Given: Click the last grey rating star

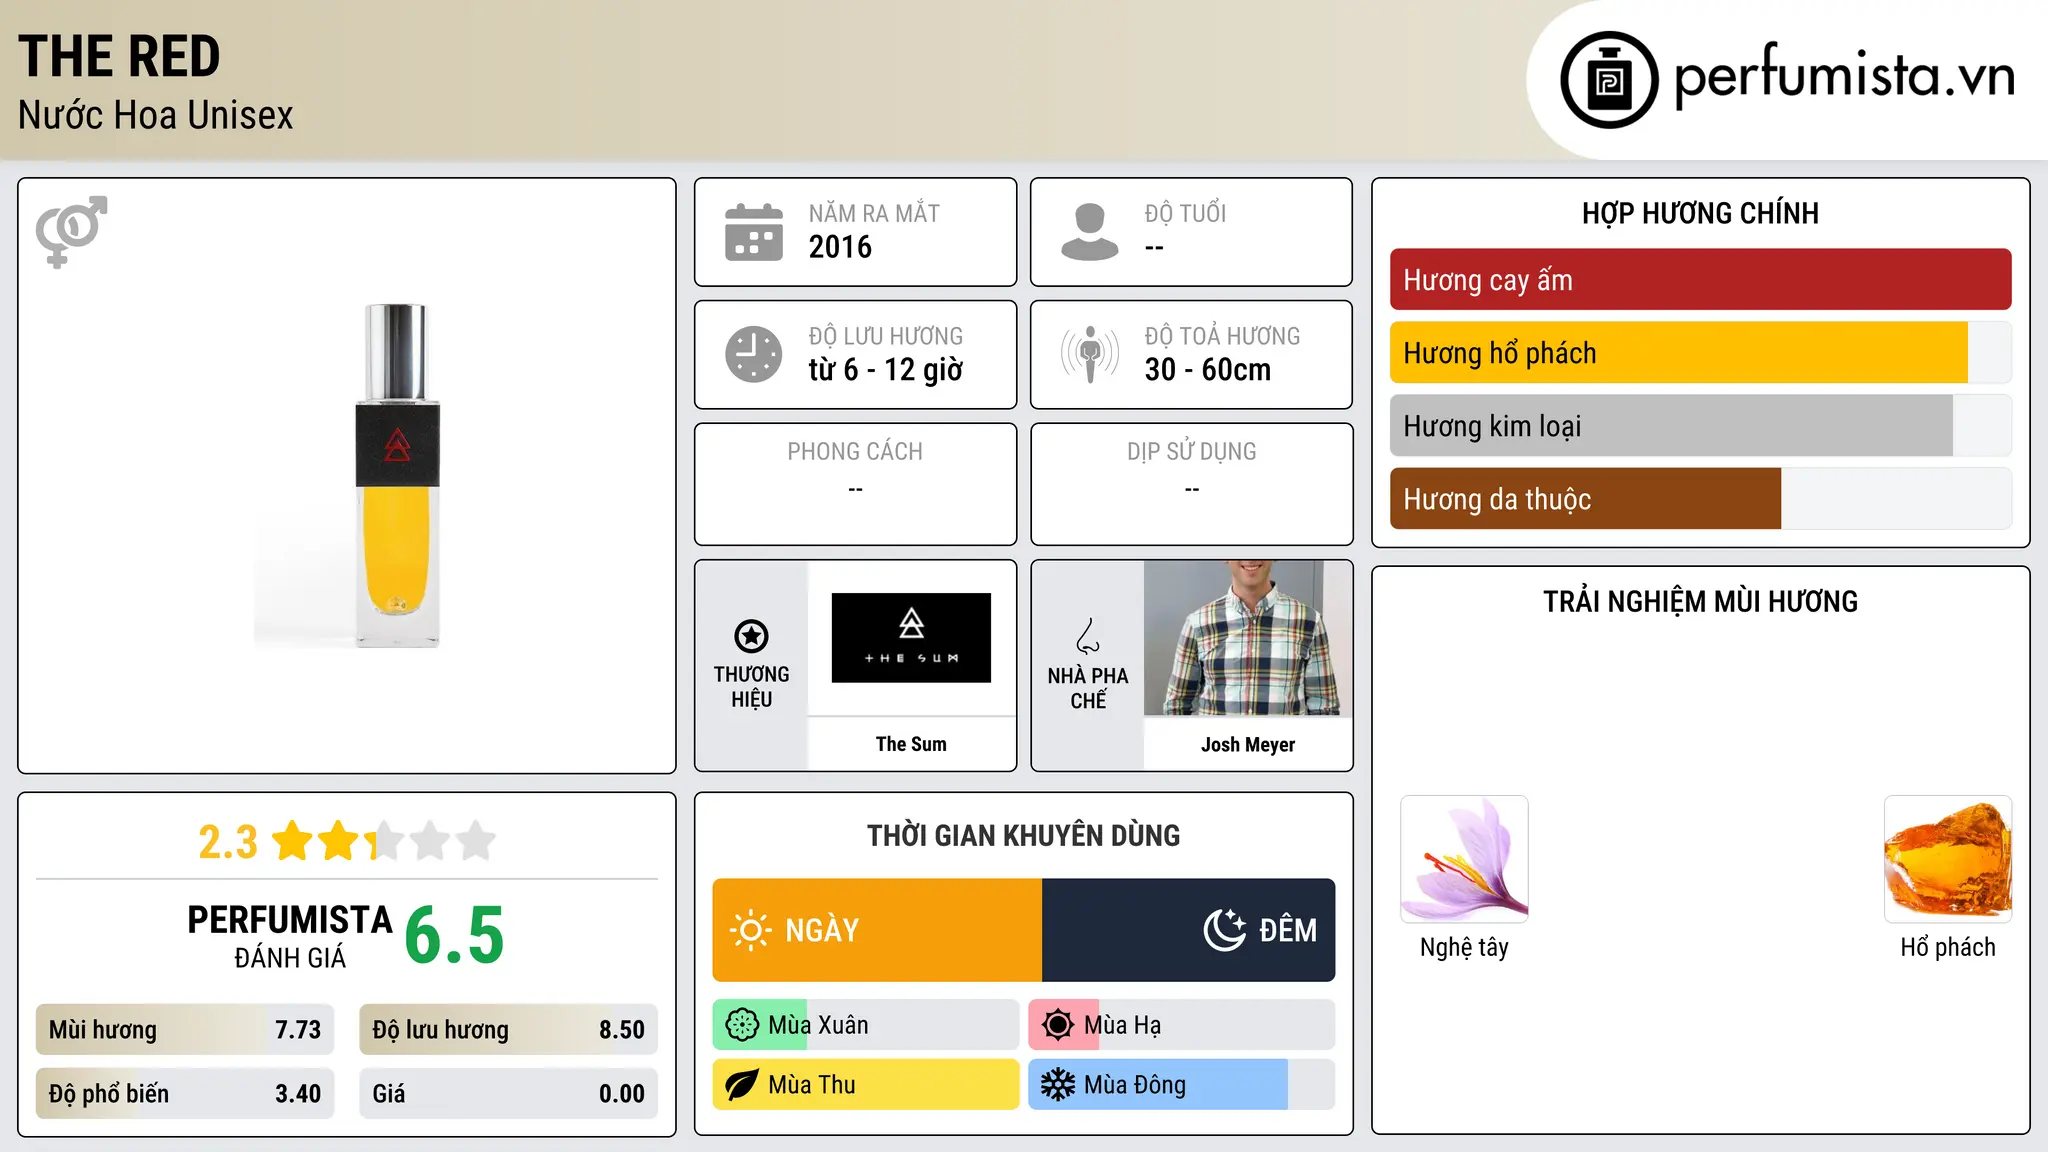Looking at the screenshot, I should click(x=476, y=841).
